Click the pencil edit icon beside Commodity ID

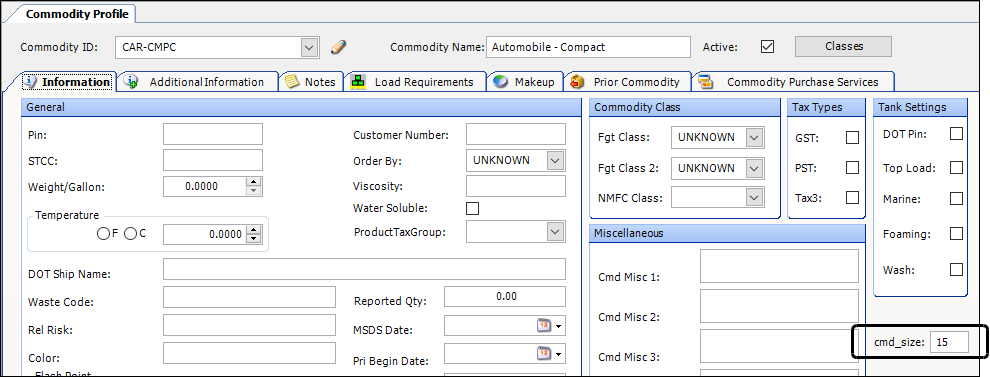point(339,47)
